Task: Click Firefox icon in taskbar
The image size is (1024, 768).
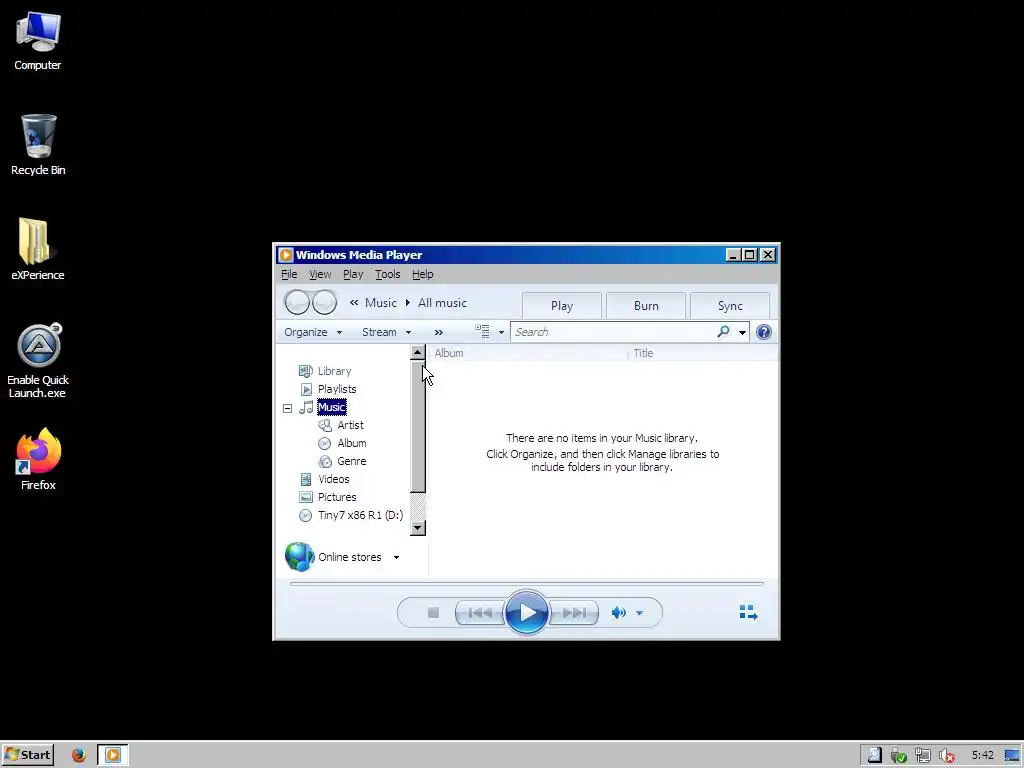Action: 79,755
